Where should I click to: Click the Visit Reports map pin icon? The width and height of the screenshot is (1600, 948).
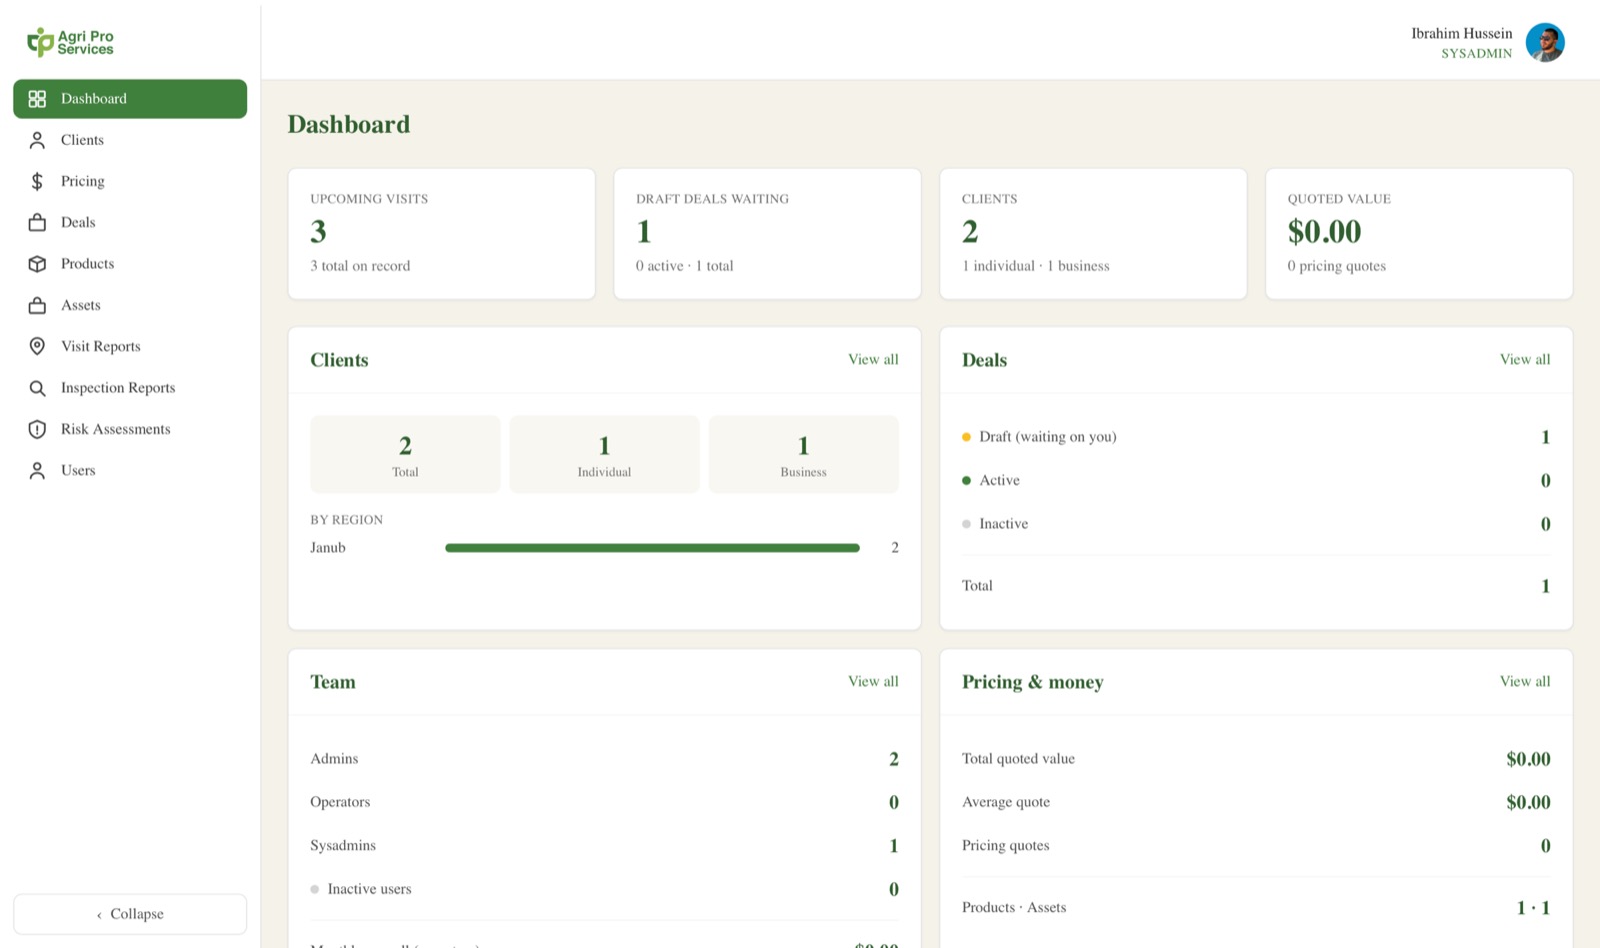pyautogui.click(x=37, y=346)
